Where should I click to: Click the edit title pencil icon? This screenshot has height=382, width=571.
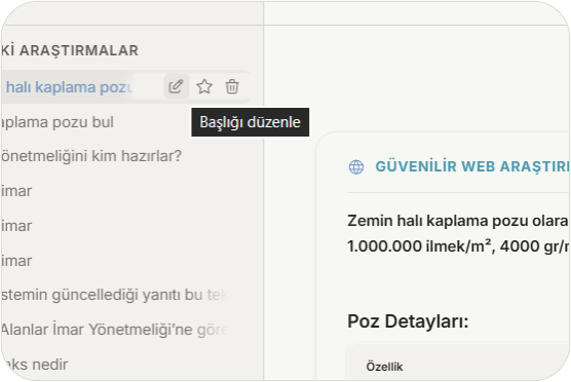coord(176,87)
